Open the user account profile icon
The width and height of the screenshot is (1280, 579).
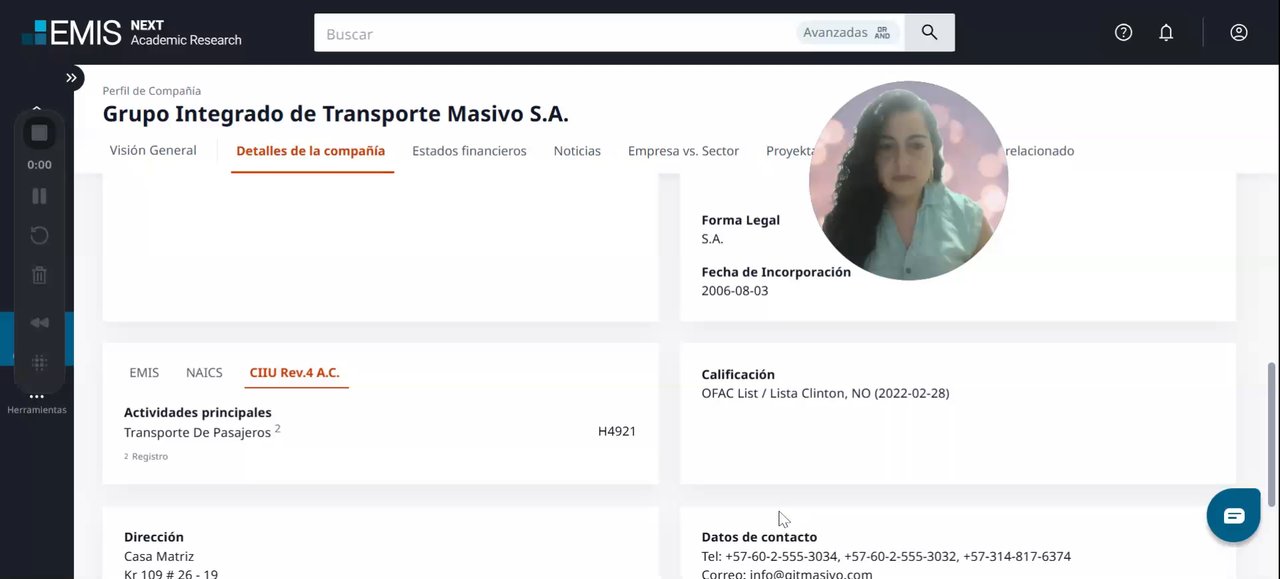click(x=1239, y=33)
